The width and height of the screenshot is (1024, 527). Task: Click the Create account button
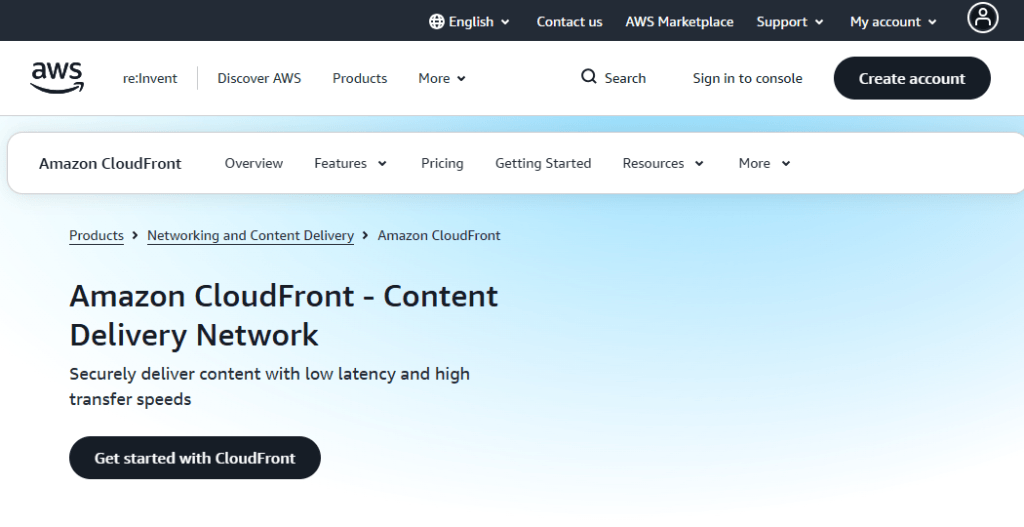click(912, 78)
